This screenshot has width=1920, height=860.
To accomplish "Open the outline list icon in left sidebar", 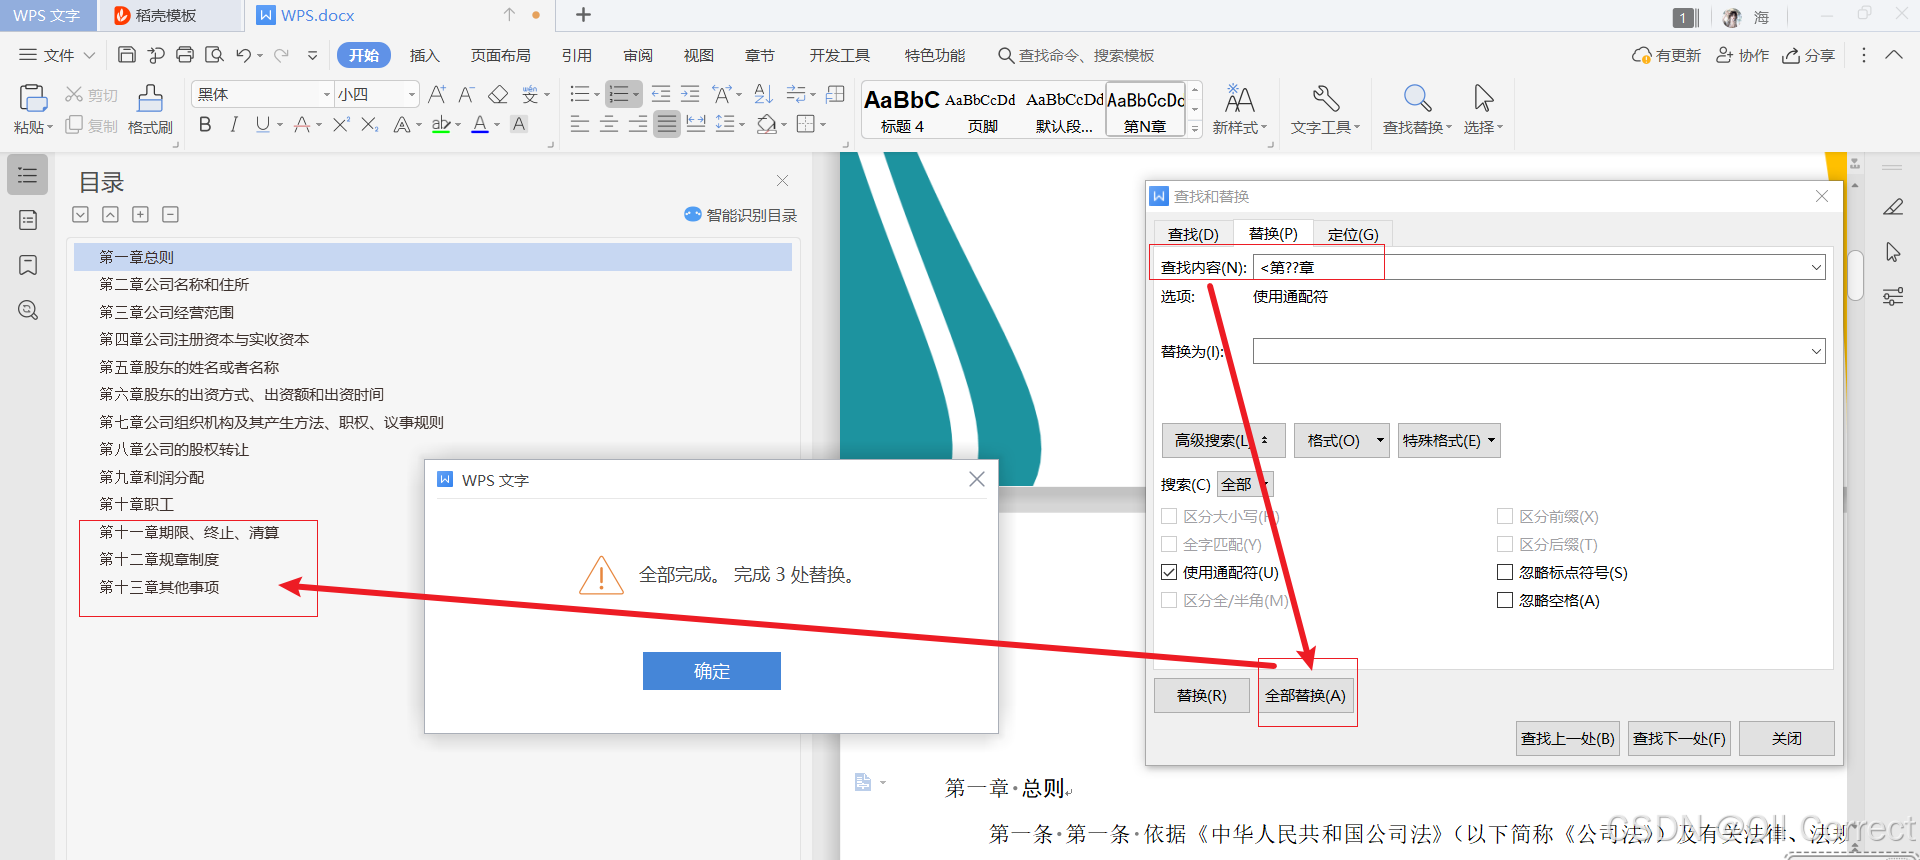I will coord(28,175).
